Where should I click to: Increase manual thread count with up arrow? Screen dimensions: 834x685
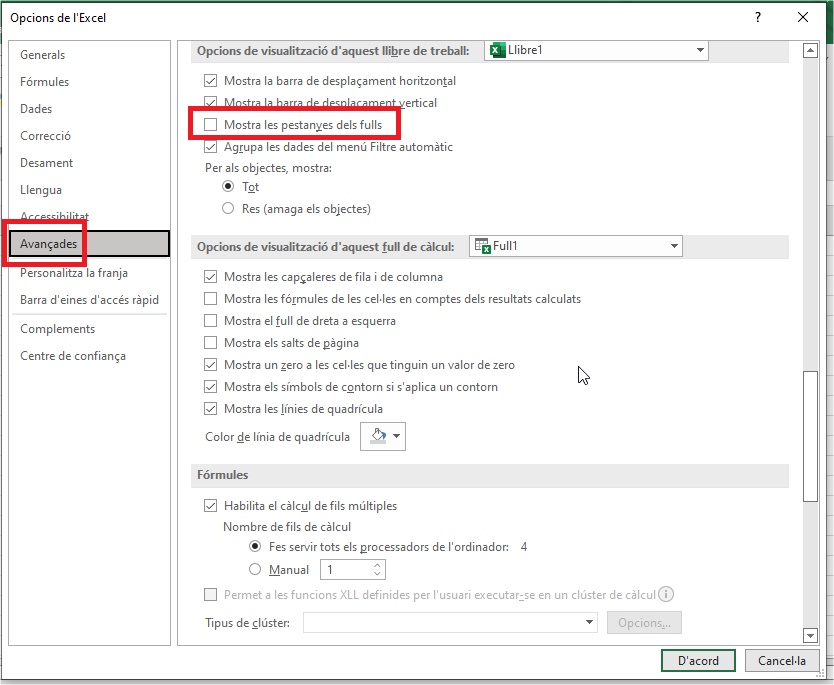tap(377, 565)
